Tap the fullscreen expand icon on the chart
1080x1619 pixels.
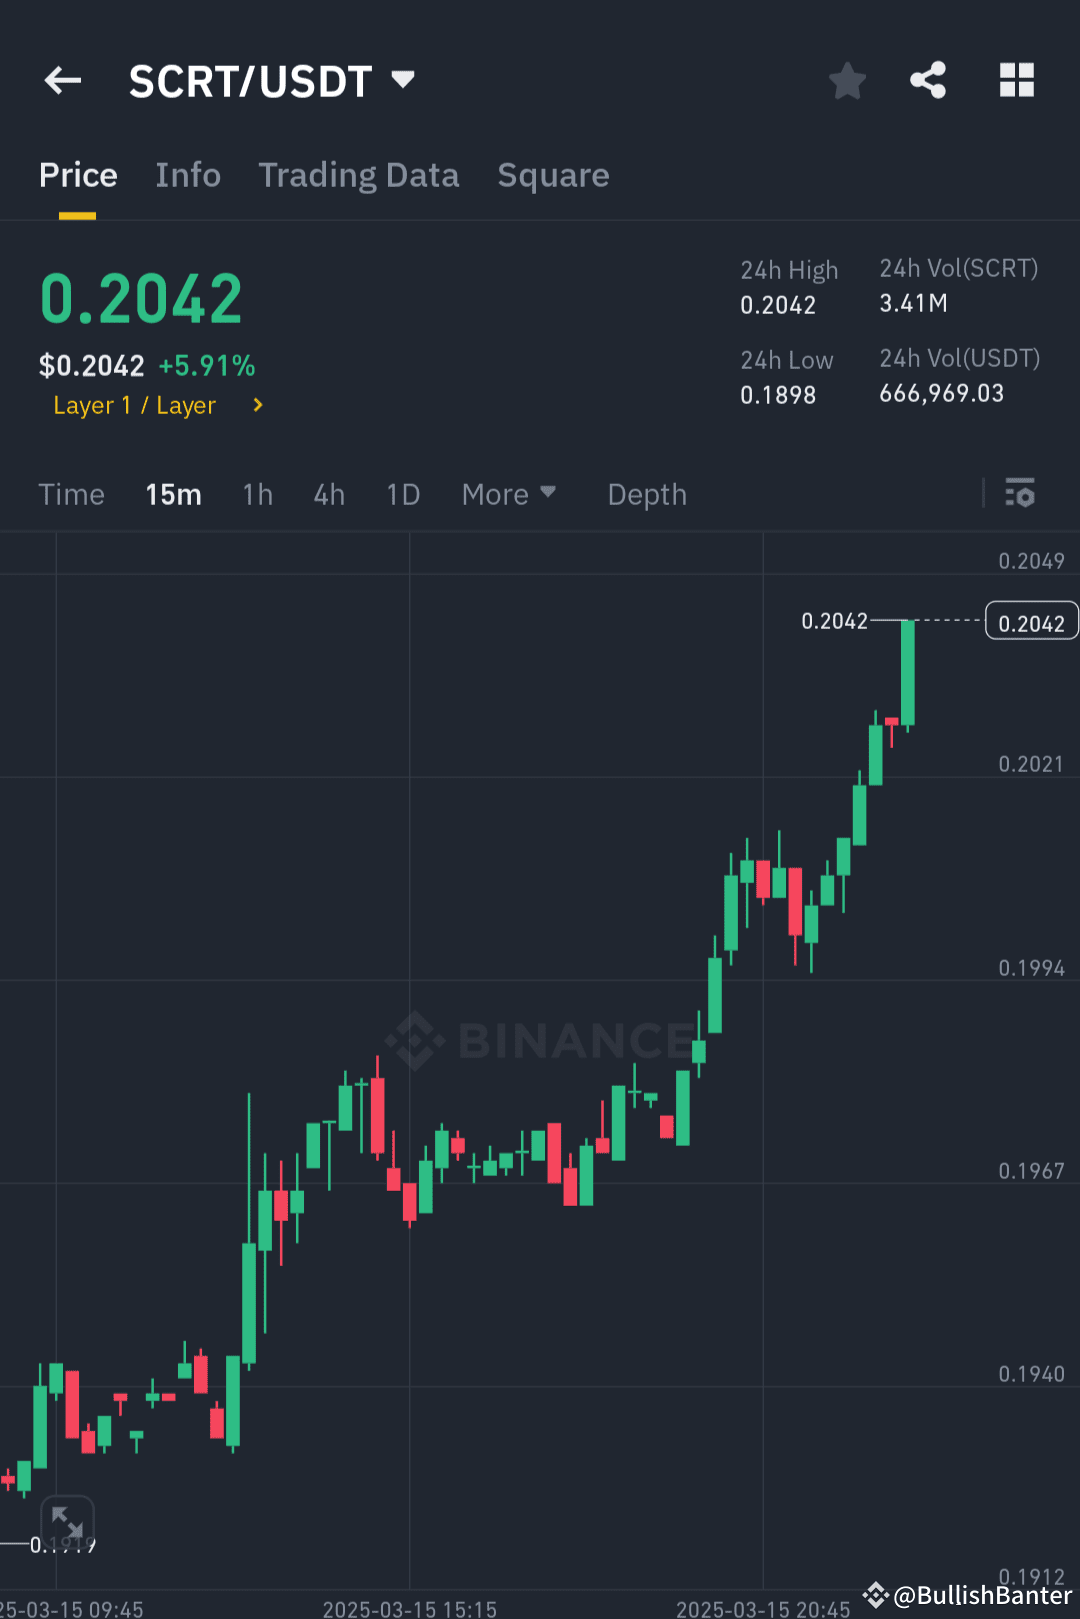click(x=66, y=1522)
